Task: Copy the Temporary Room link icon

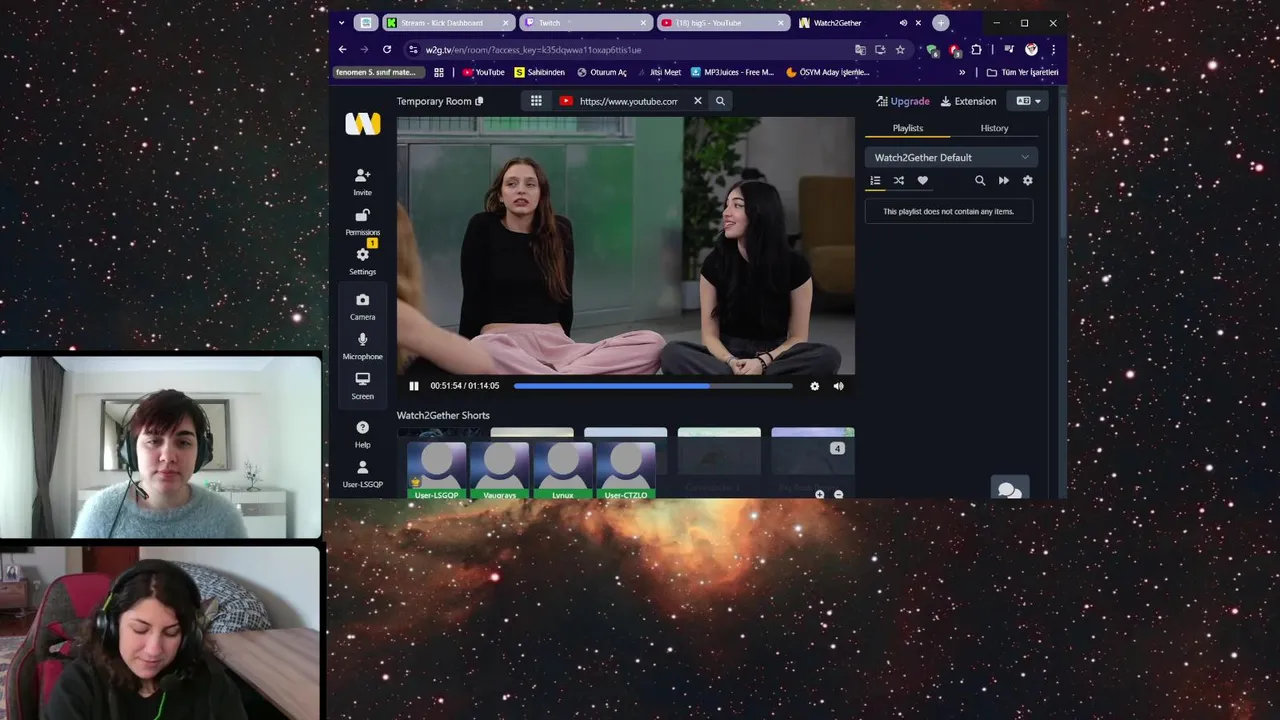Action: click(479, 101)
